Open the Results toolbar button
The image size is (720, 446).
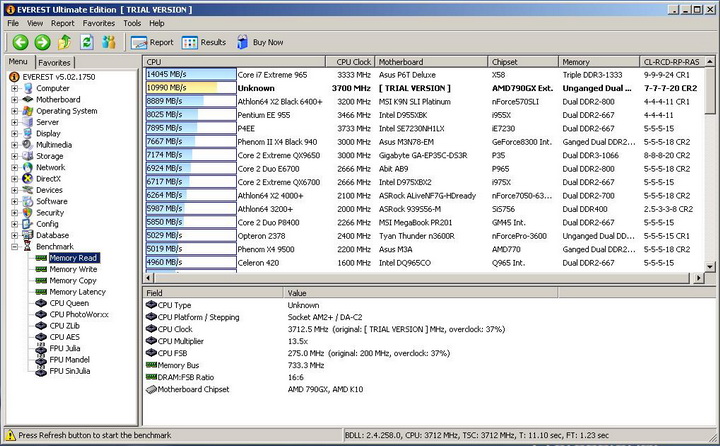[203, 42]
